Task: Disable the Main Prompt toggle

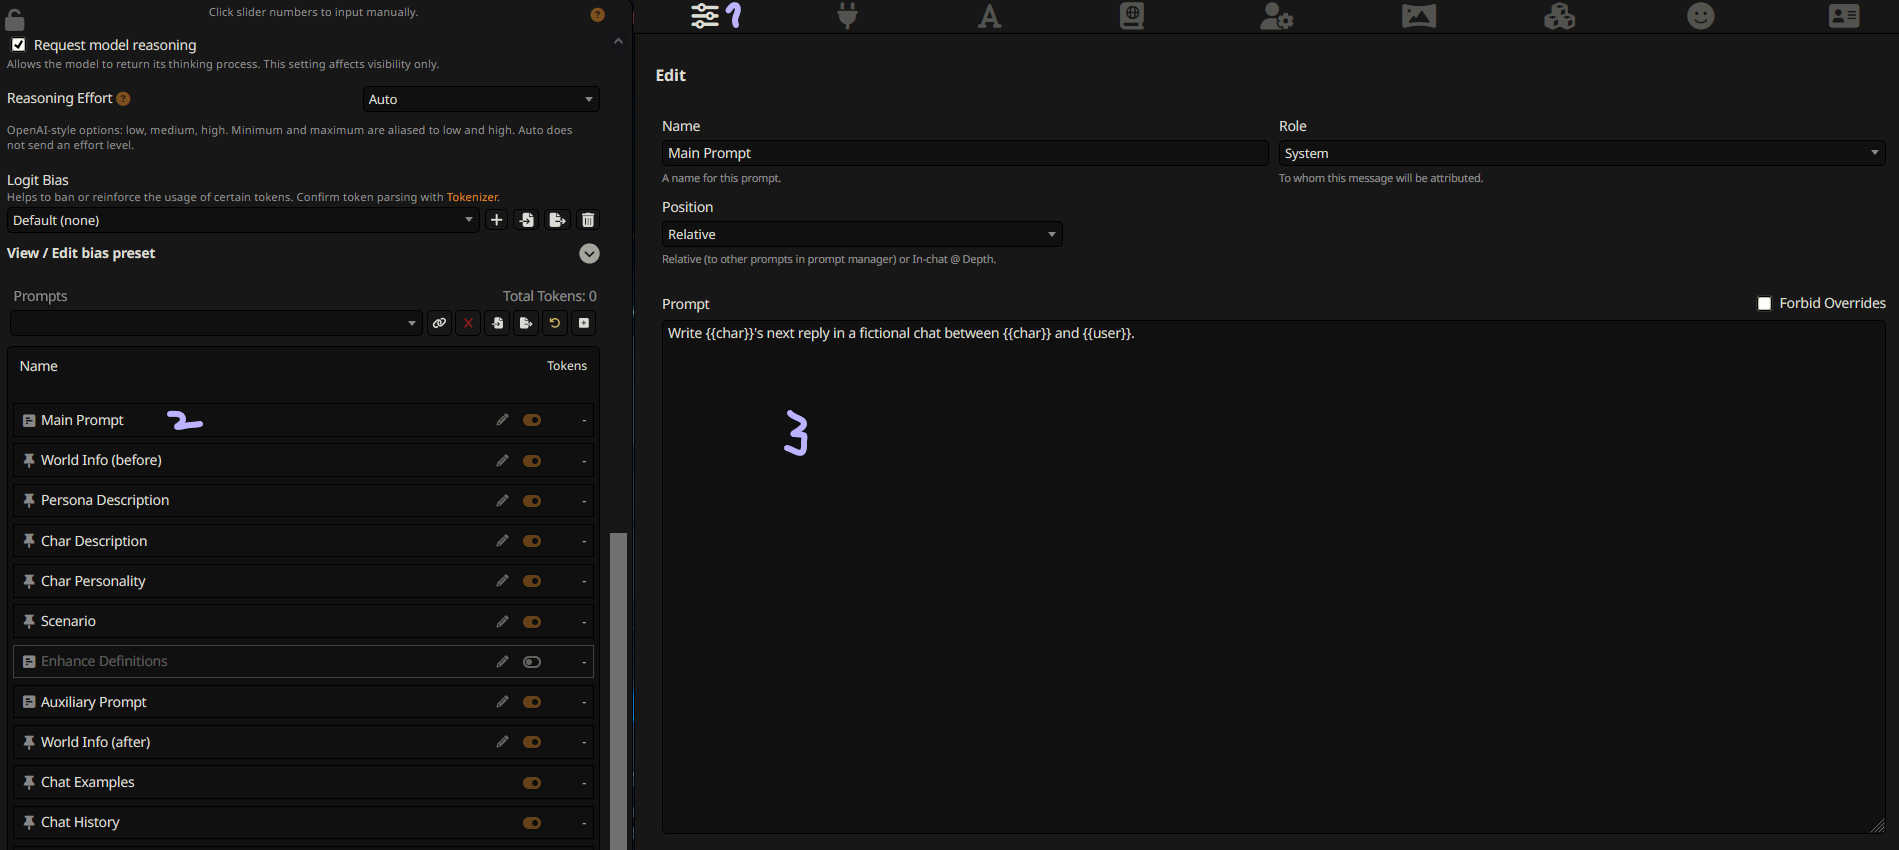Action: point(532,420)
